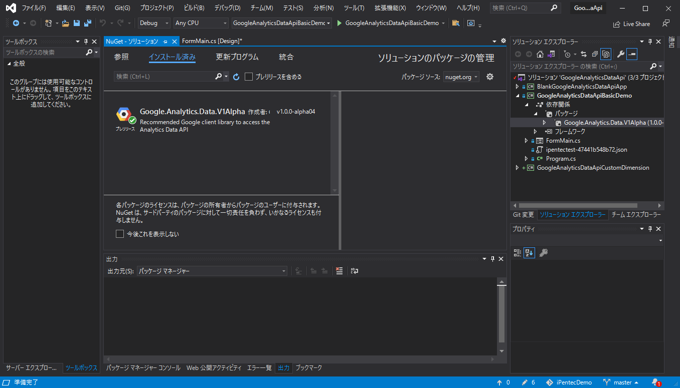This screenshot has width=680, height=388.
Task: Toggle word wrap in the Output panel
Action: 354,271
